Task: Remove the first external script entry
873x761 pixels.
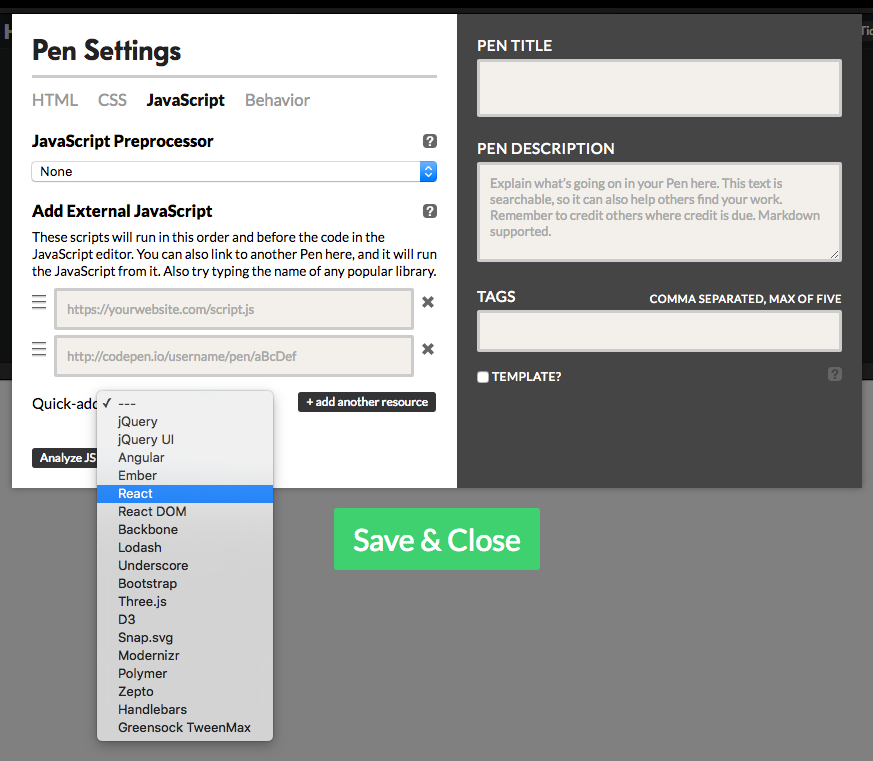Action: pyautogui.click(x=428, y=302)
